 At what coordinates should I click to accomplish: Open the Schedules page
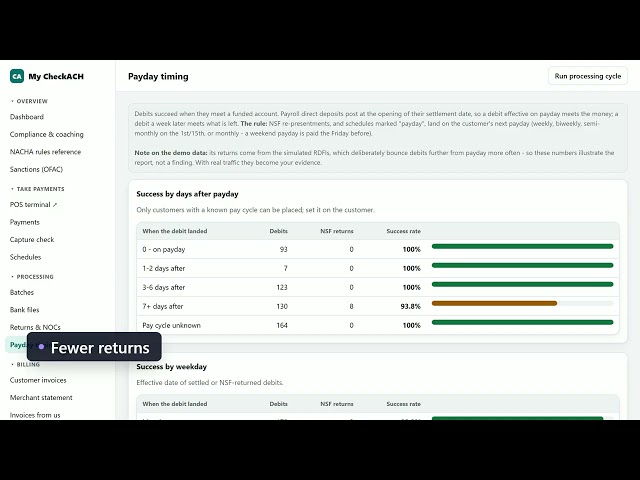[26, 257]
